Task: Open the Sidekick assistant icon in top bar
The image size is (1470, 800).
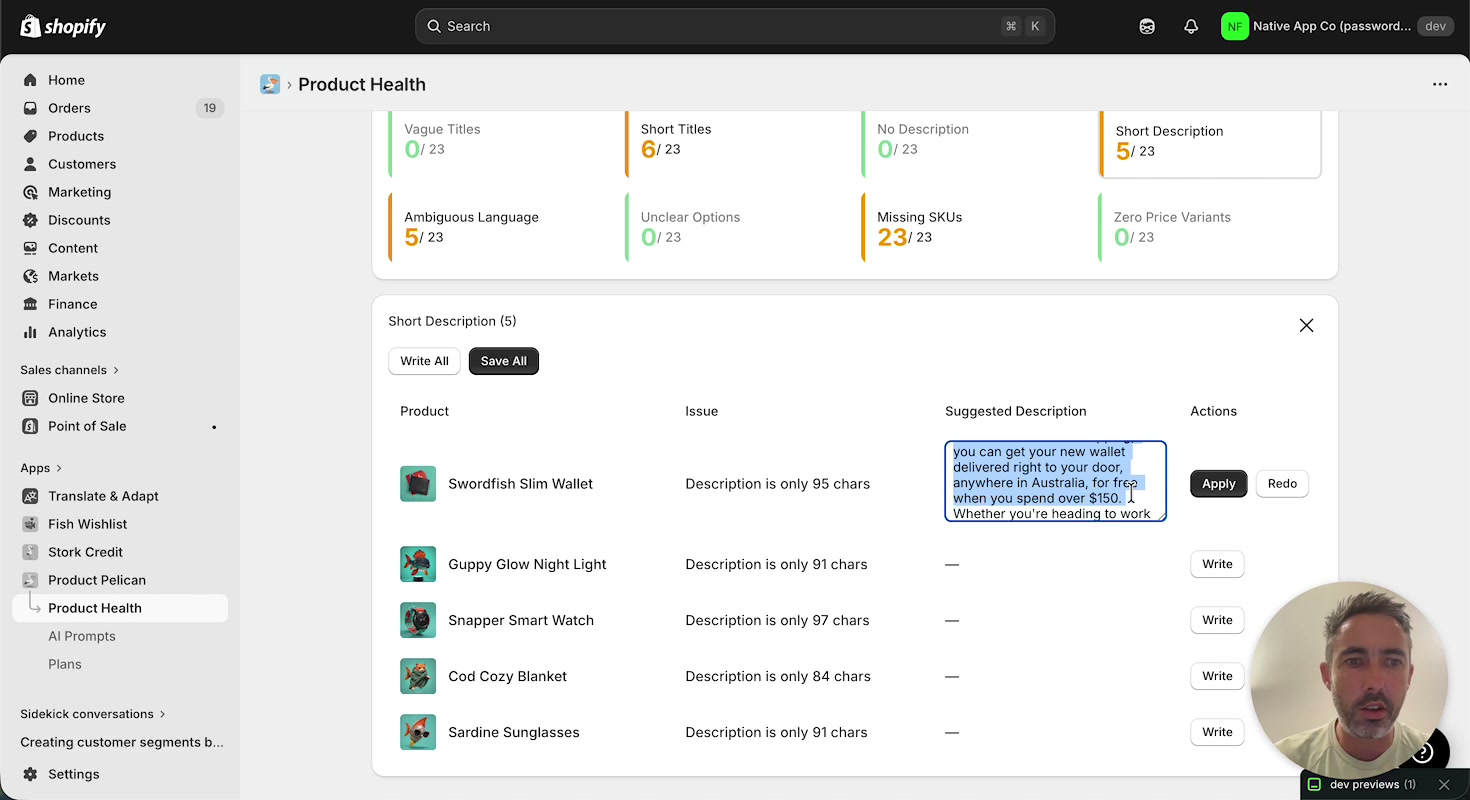Action: 1146,26
